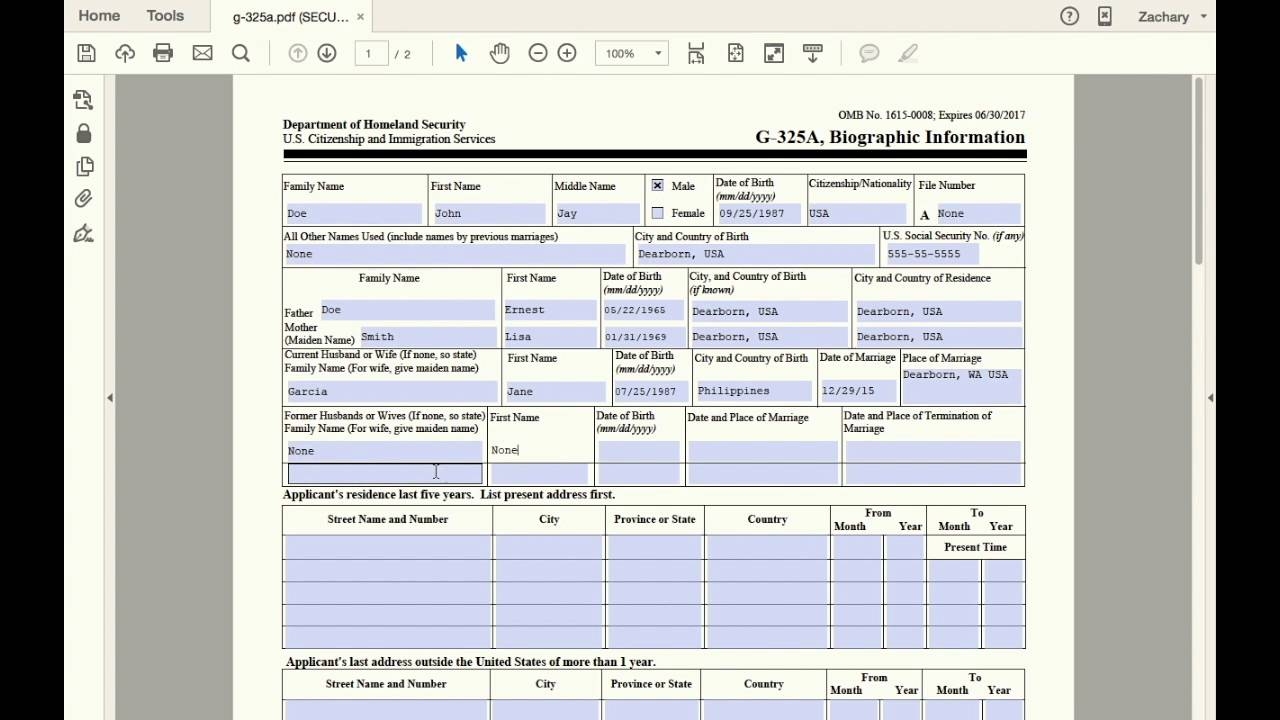
Task: Go to the previous page arrow
Action: point(298,53)
